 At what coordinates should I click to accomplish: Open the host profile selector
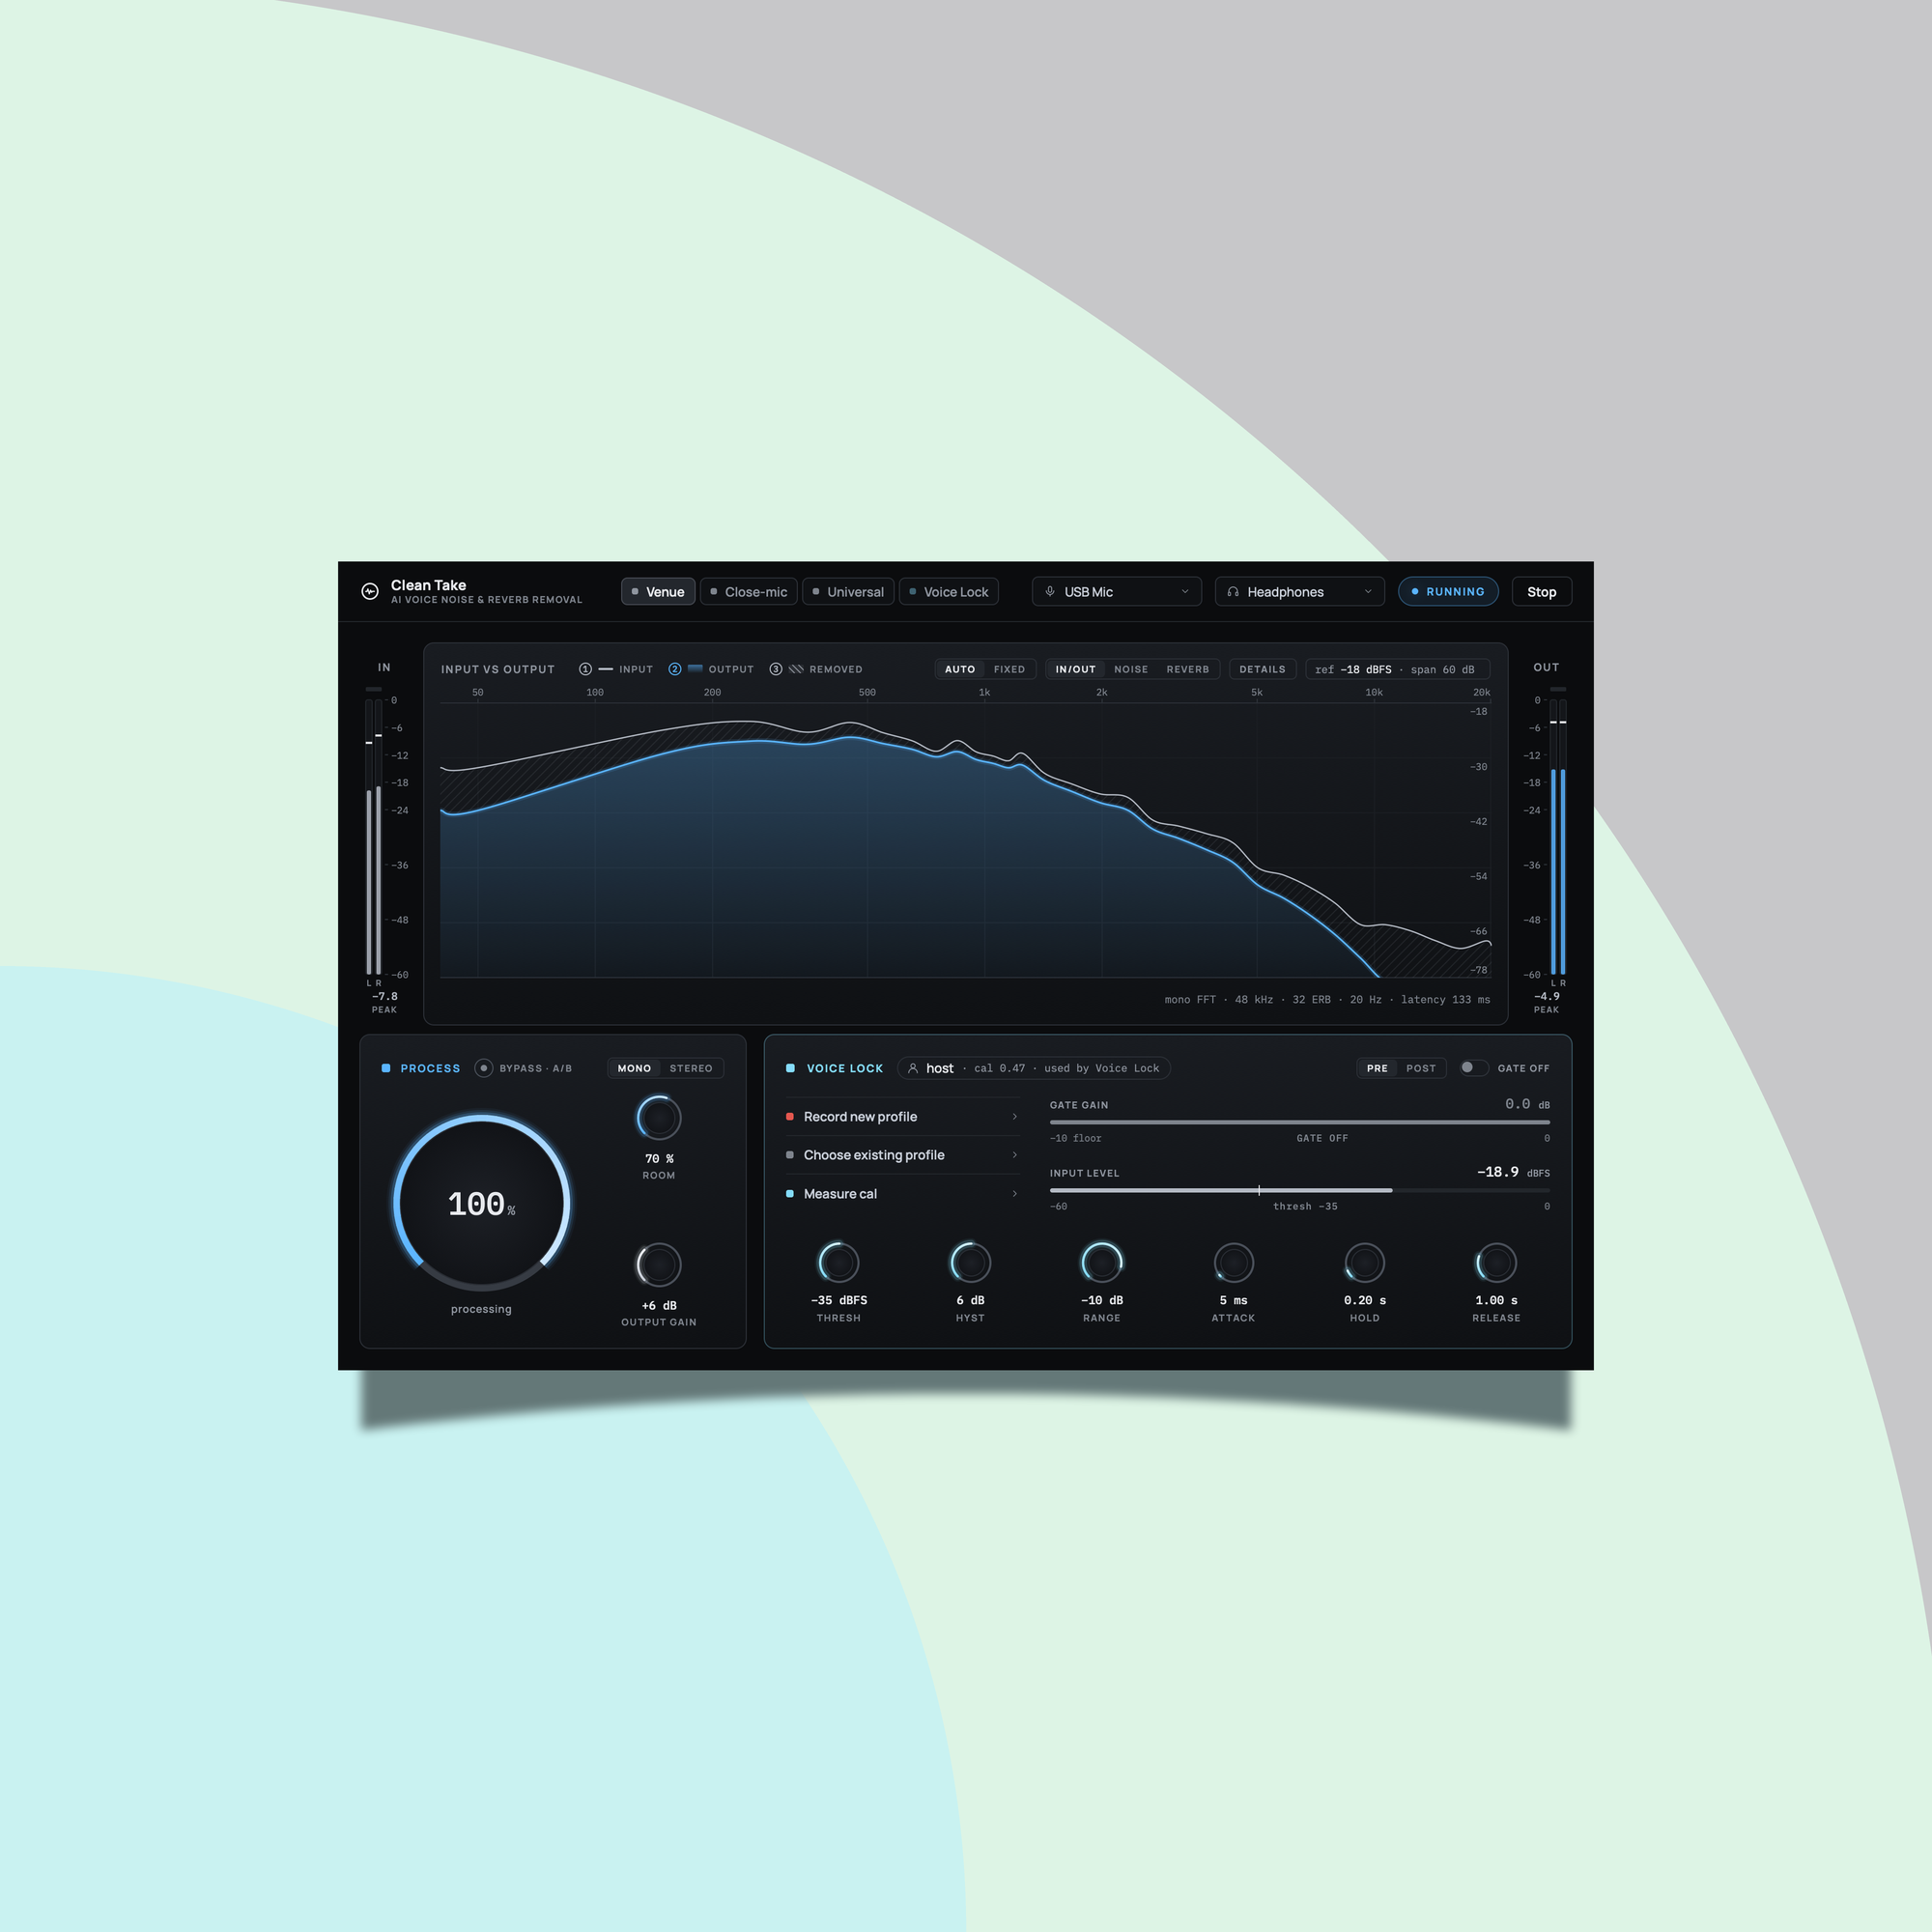tap(1034, 1068)
